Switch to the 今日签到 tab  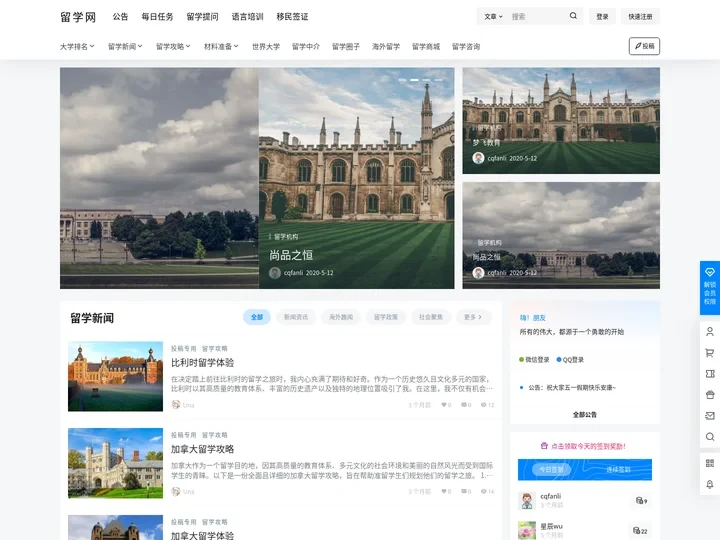pyautogui.click(x=551, y=470)
